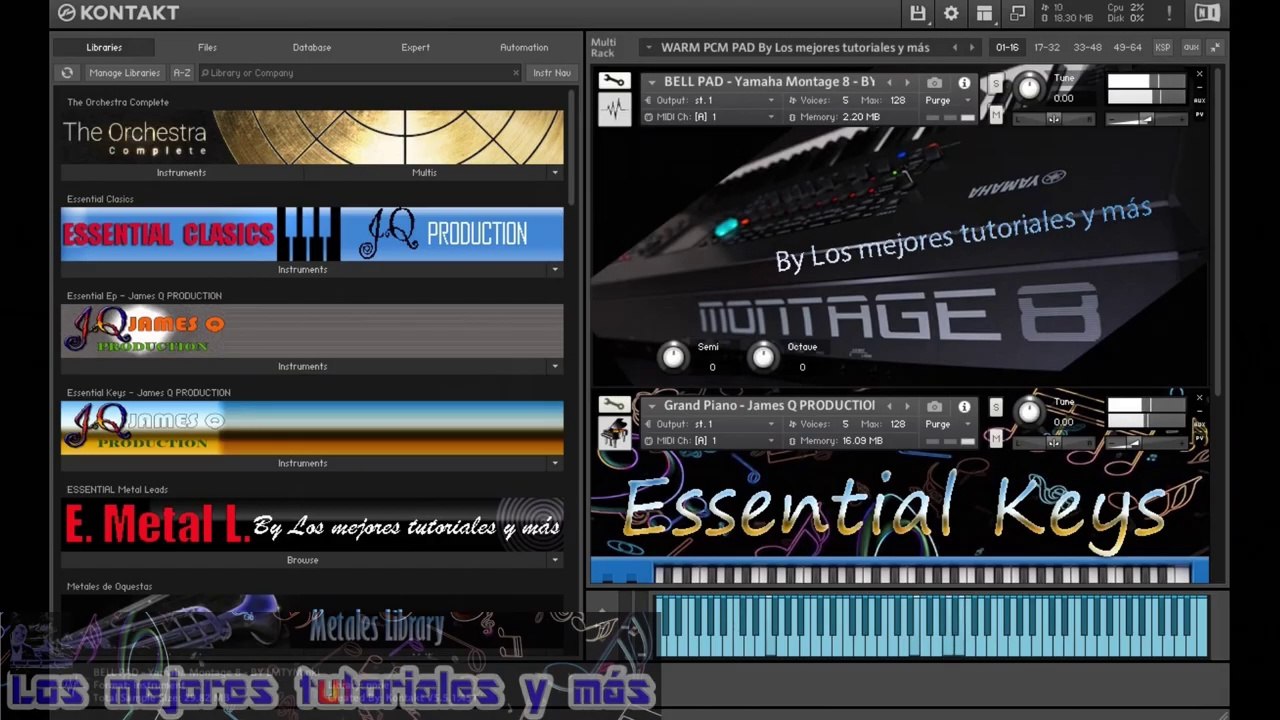Open Kontakt options gear icon
Image resolution: width=1280 pixels, height=720 pixels.
click(951, 13)
